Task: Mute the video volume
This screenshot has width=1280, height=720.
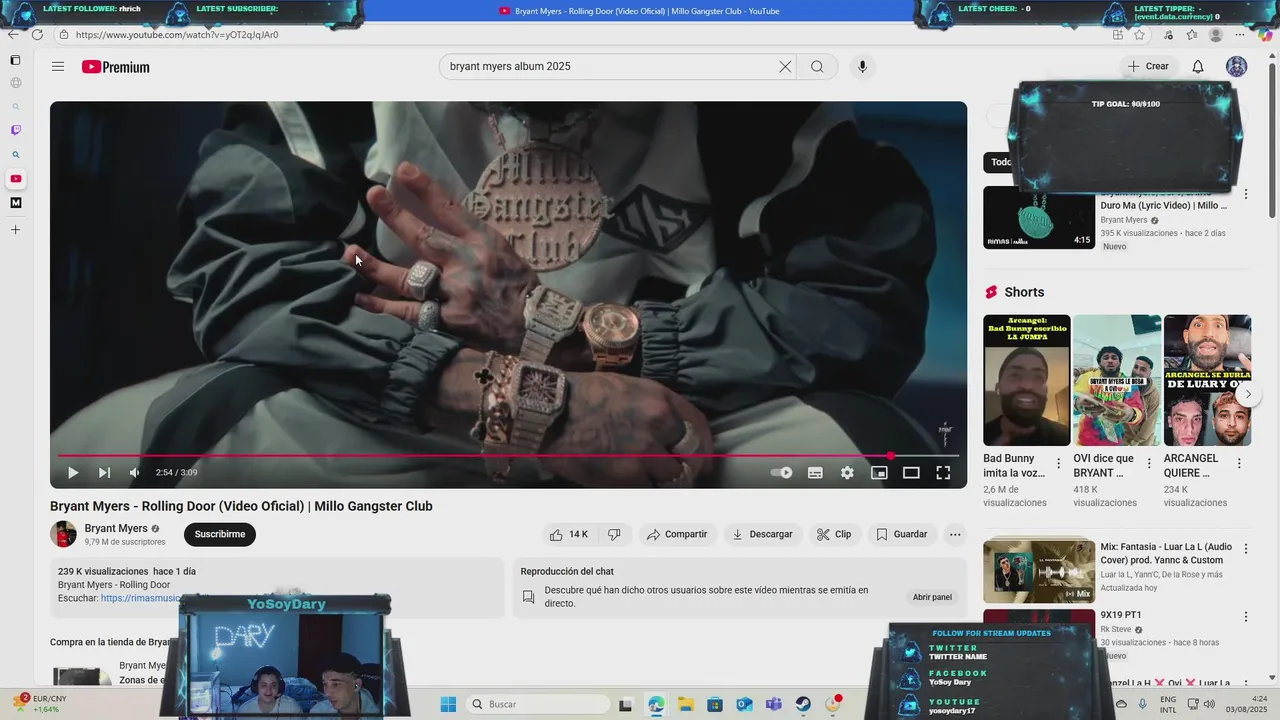Action: coord(134,473)
